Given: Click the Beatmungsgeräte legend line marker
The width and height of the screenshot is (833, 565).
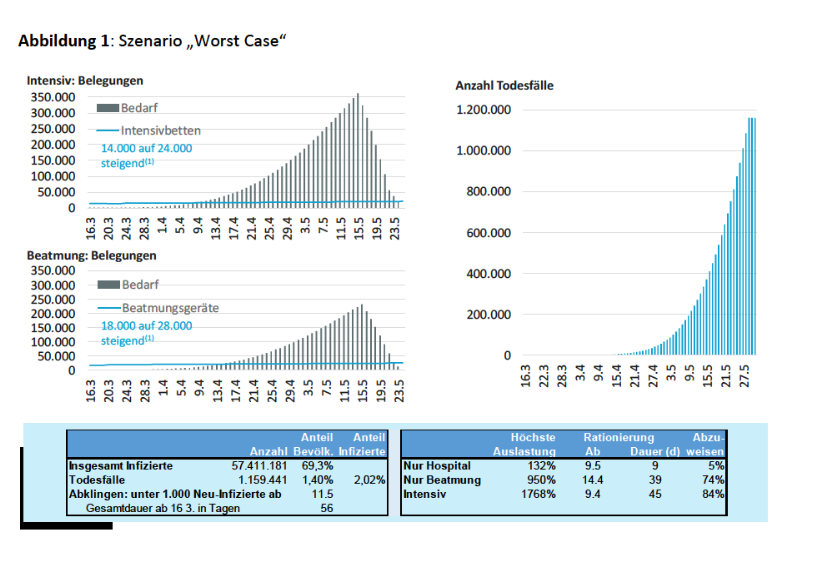Looking at the screenshot, I should click(107, 309).
